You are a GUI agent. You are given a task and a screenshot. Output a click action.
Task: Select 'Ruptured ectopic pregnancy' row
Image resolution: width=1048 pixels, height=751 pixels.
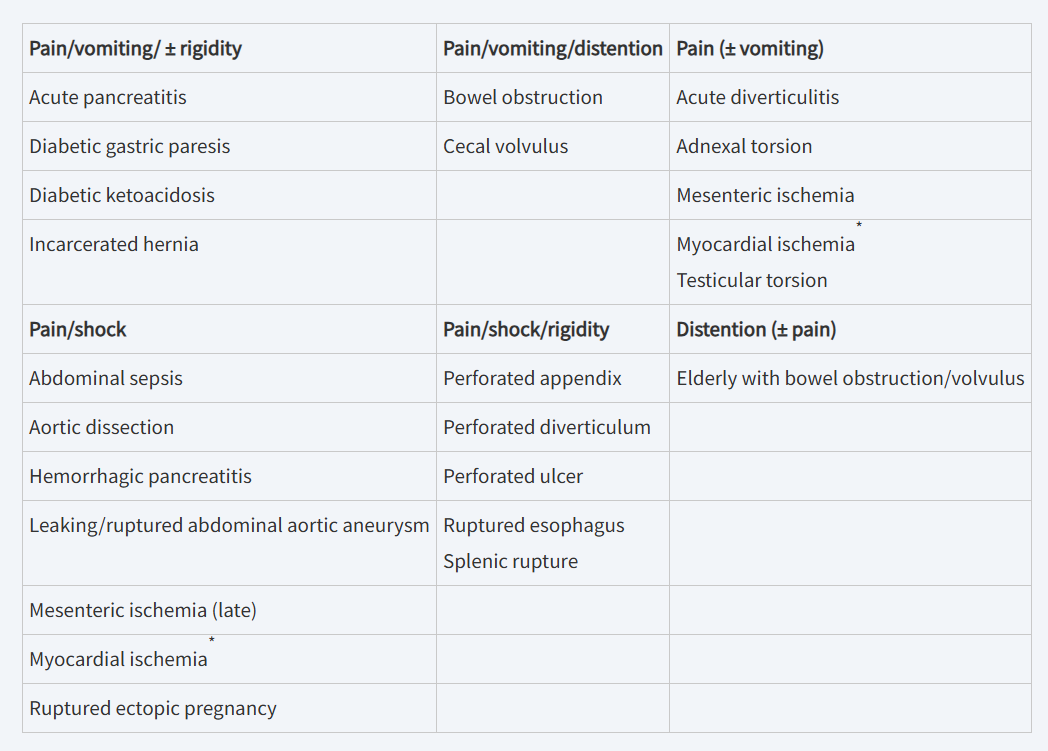[x=229, y=708]
